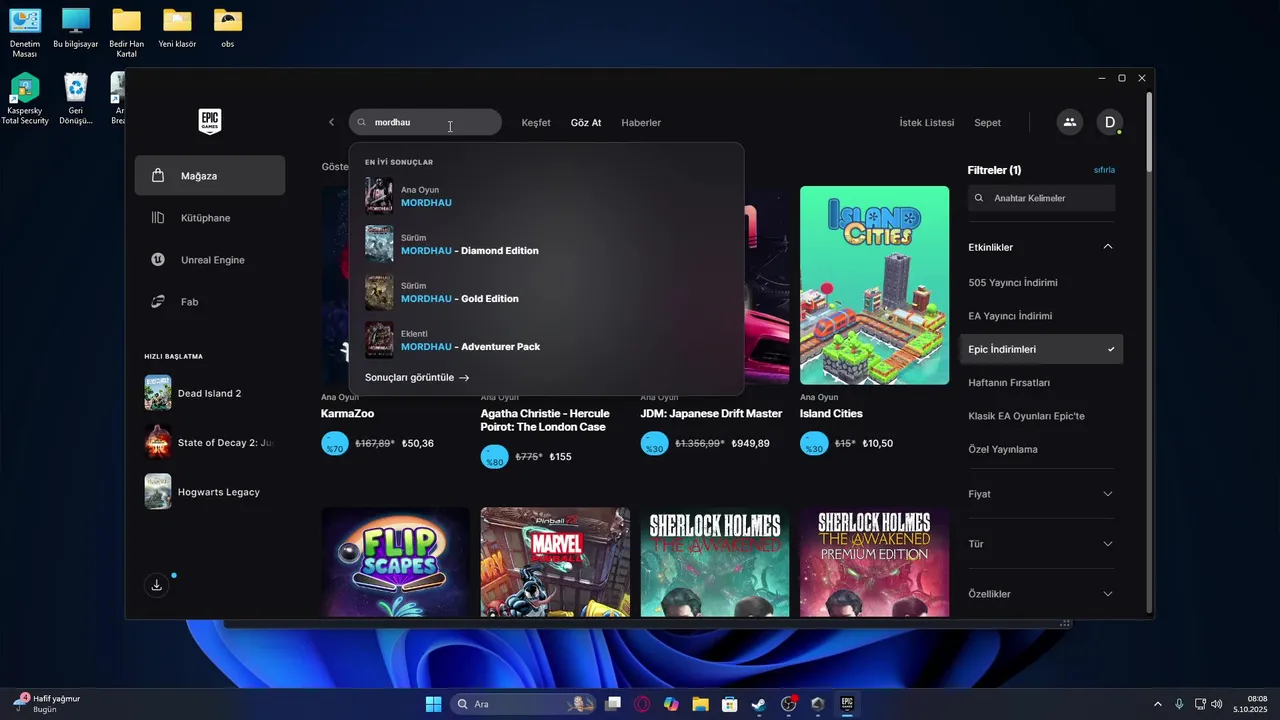Select MORDHAU - Gold Edition result
Viewport: 1280px width, 720px height.
pos(546,292)
